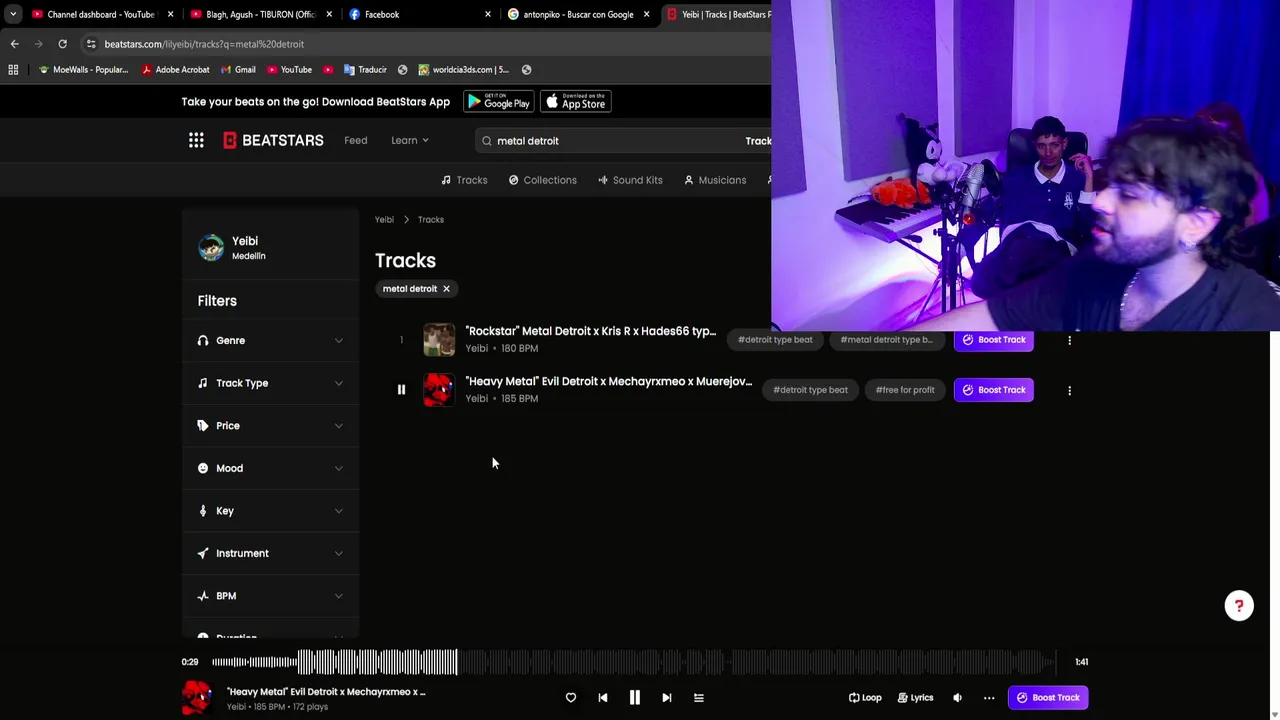The height and width of the screenshot is (720, 1280).
Task: Click the #metal detroit type beat tag
Action: (x=886, y=340)
